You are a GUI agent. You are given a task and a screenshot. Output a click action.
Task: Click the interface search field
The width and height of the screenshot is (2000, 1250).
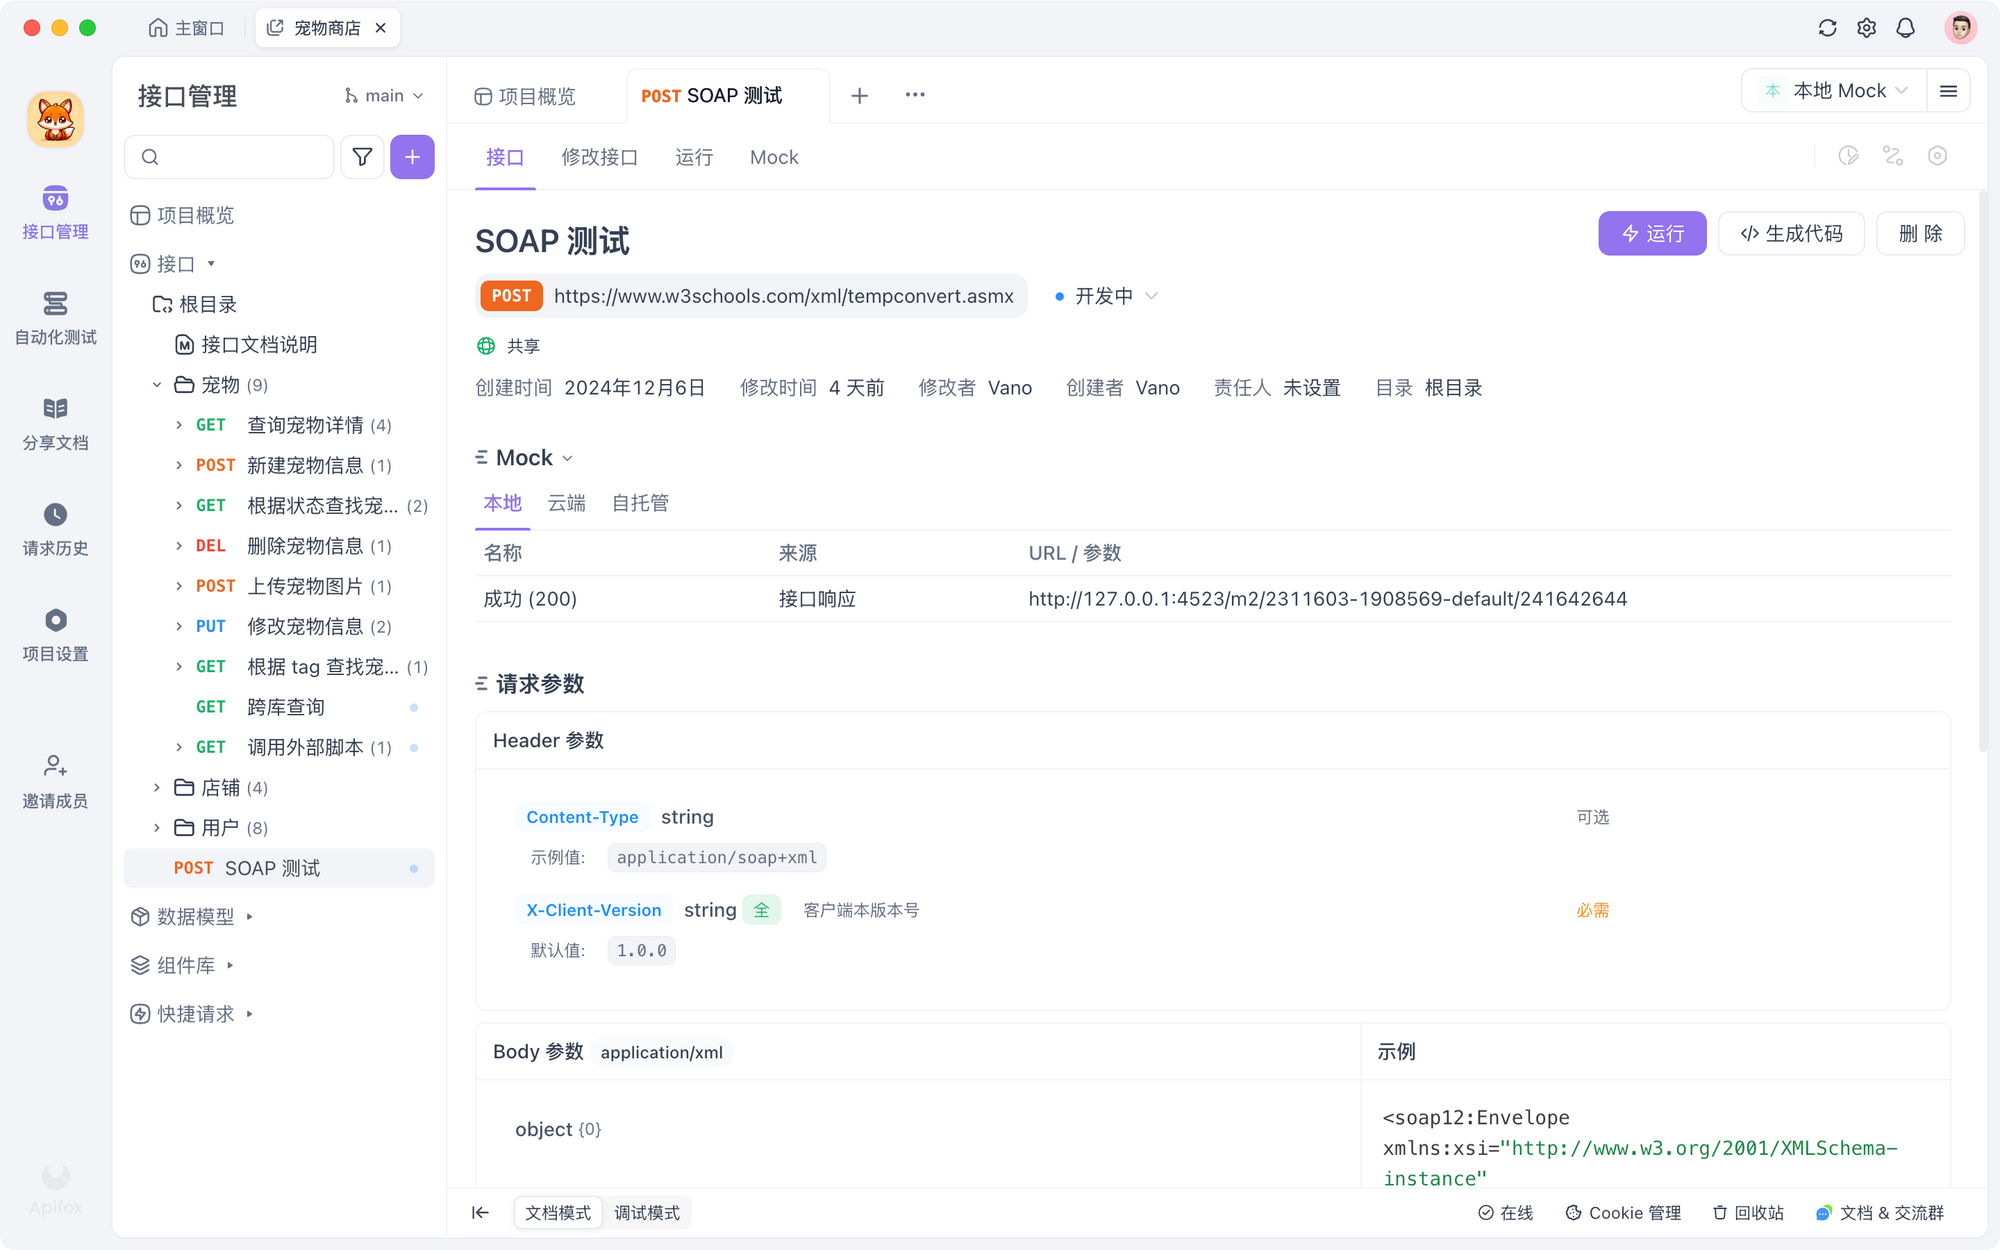coord(229,157)
